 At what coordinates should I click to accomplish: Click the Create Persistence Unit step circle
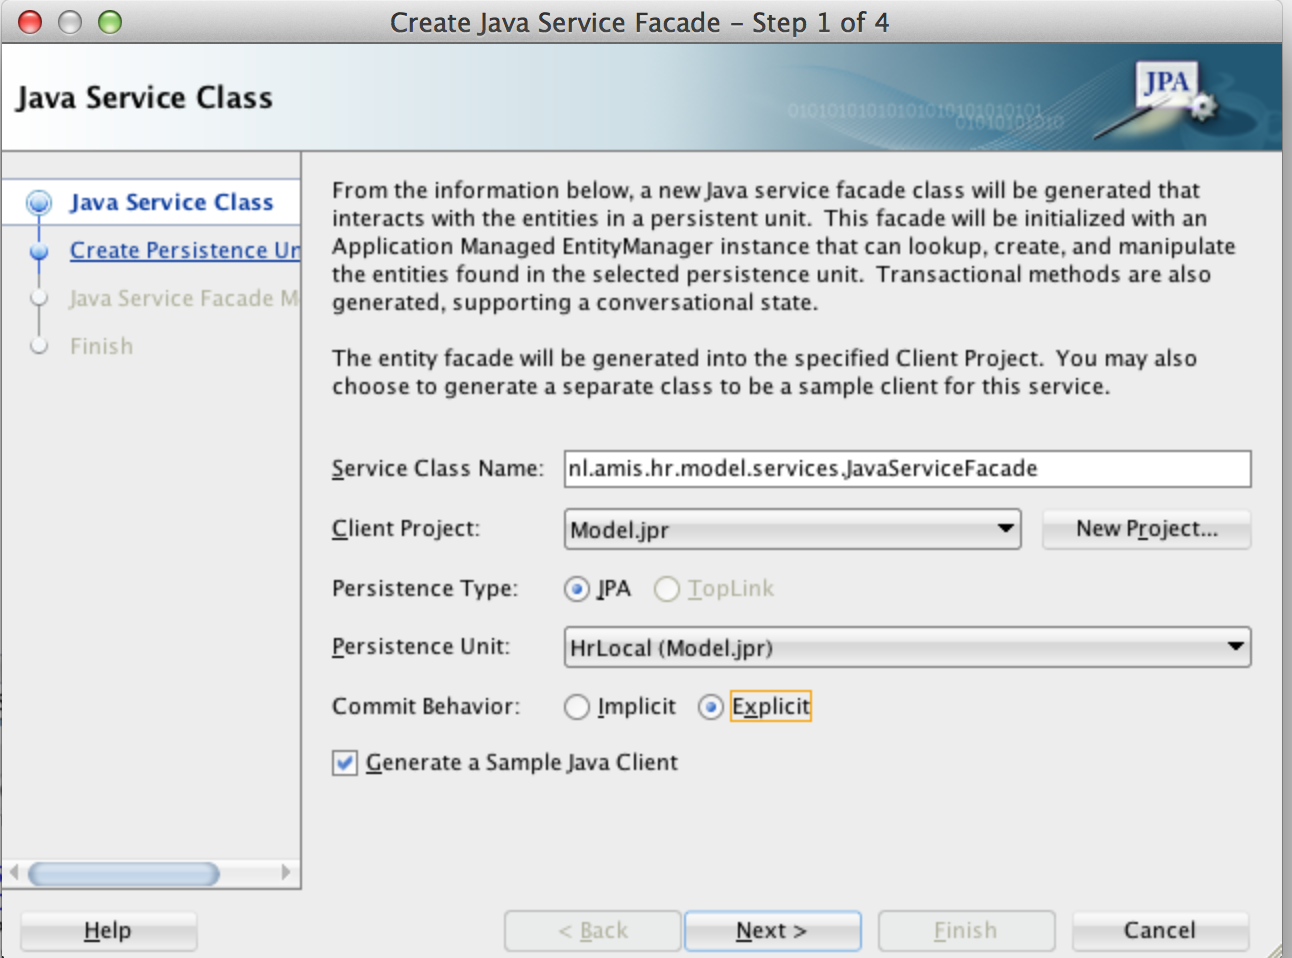[x=38, y=250]
